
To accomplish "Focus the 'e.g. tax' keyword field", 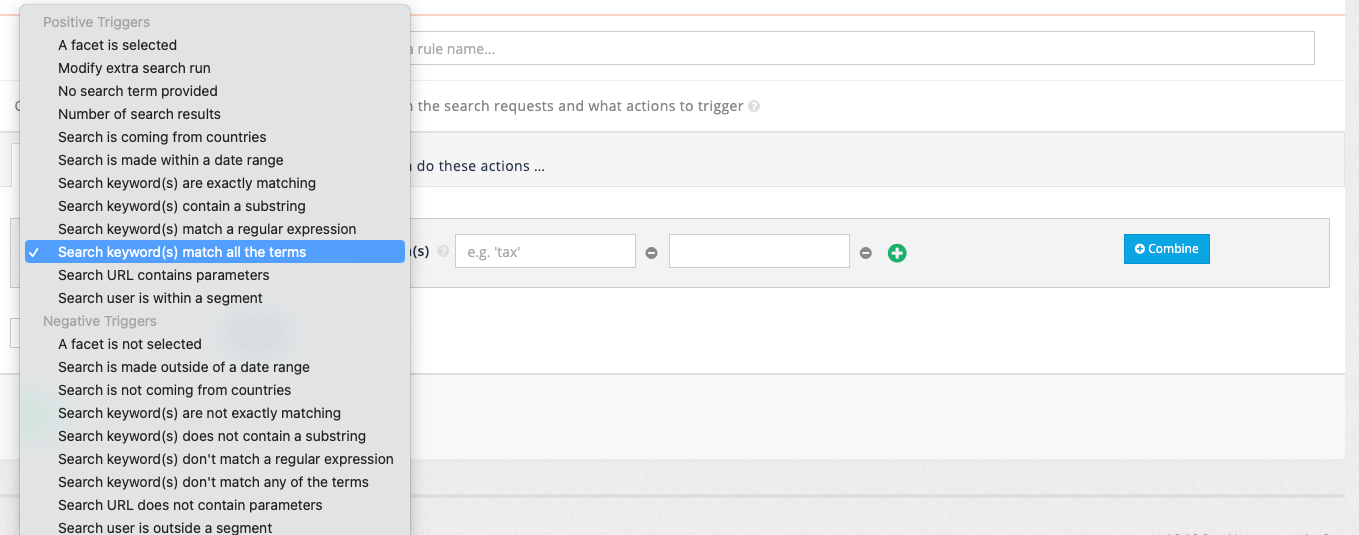I will pyautogui.click(x=545, y=251).
